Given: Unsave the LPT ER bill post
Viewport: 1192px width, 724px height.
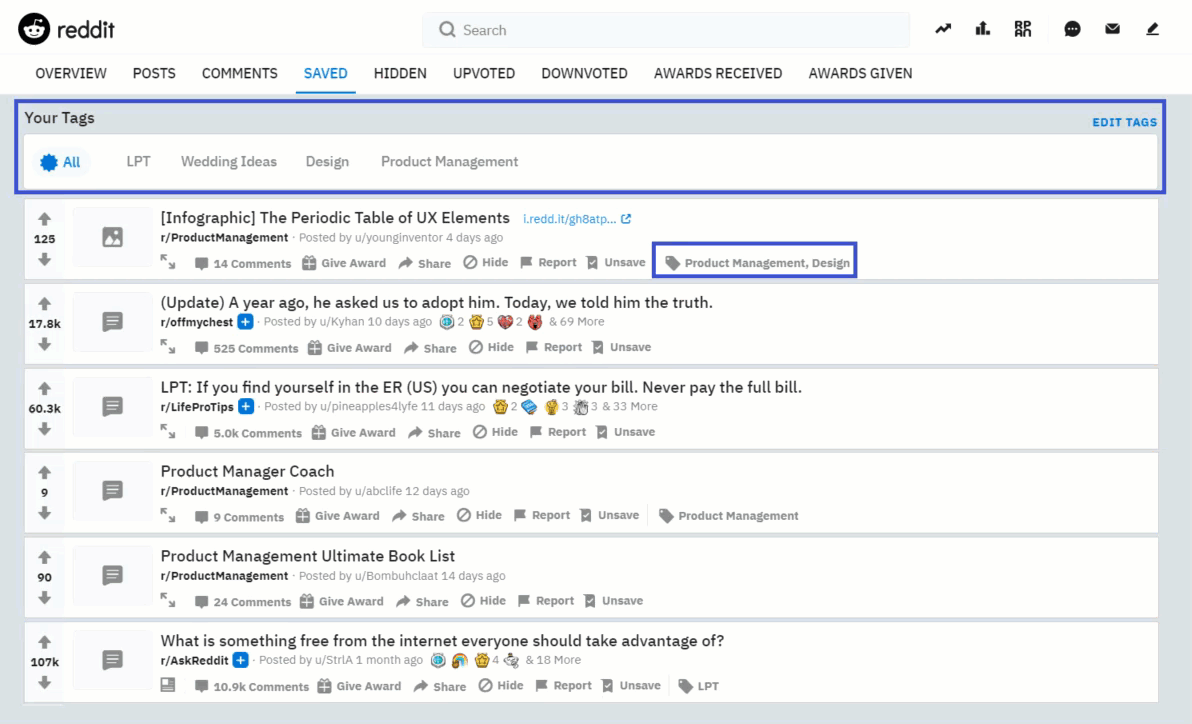Looking at the screenshot, I should tap(626, 432).
